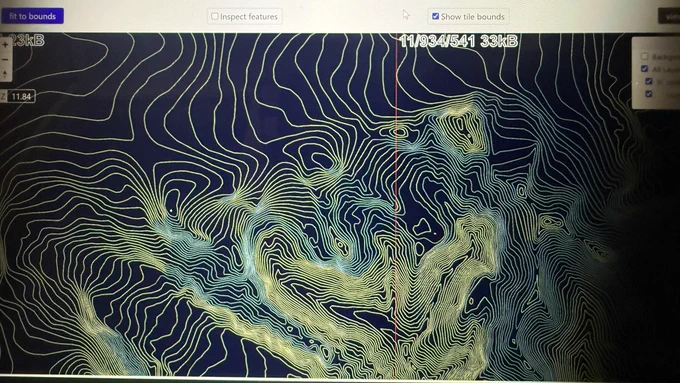680x383 pixels.
Task: Uncheck the All Layers checkbox
Action: (x=644, y=69)
